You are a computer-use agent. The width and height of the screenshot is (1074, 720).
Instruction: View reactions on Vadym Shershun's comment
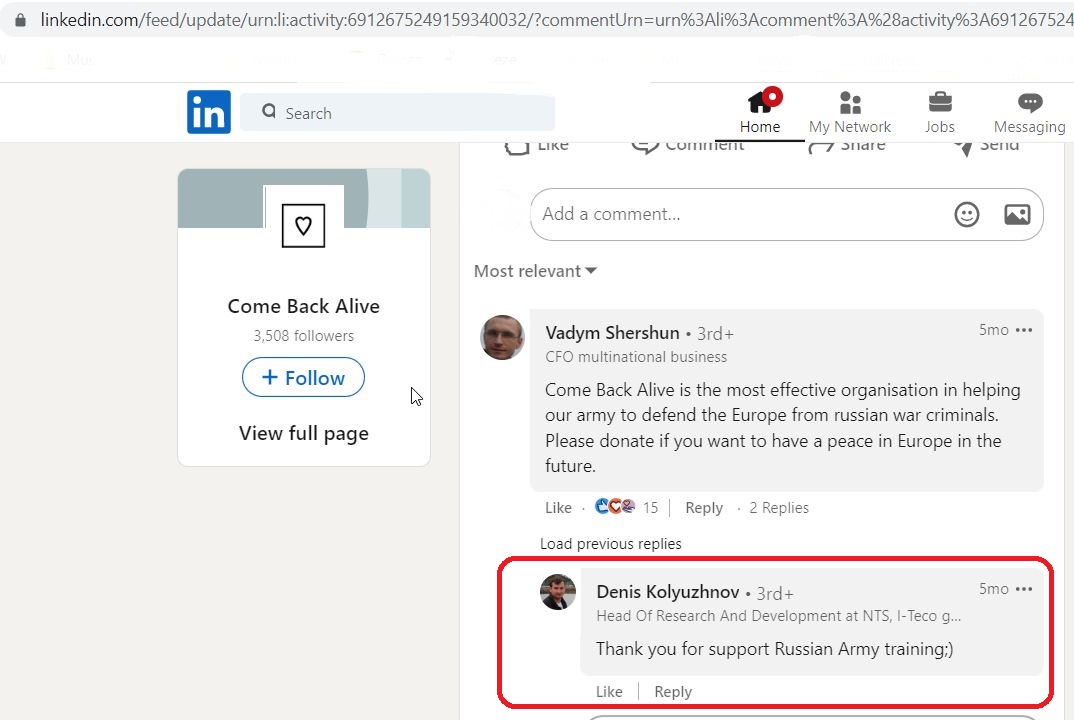615,506
